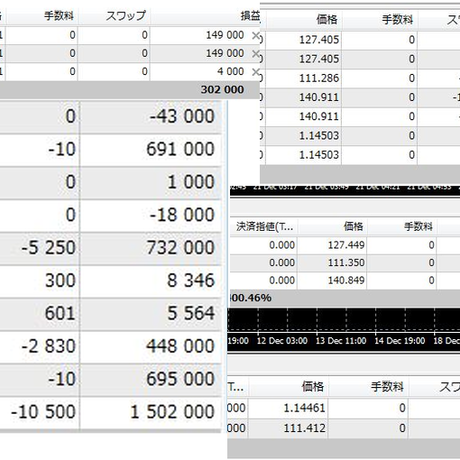Select the row with price 1.14461
This screenshot has height=460, width=460.
[x=344, y=408]
